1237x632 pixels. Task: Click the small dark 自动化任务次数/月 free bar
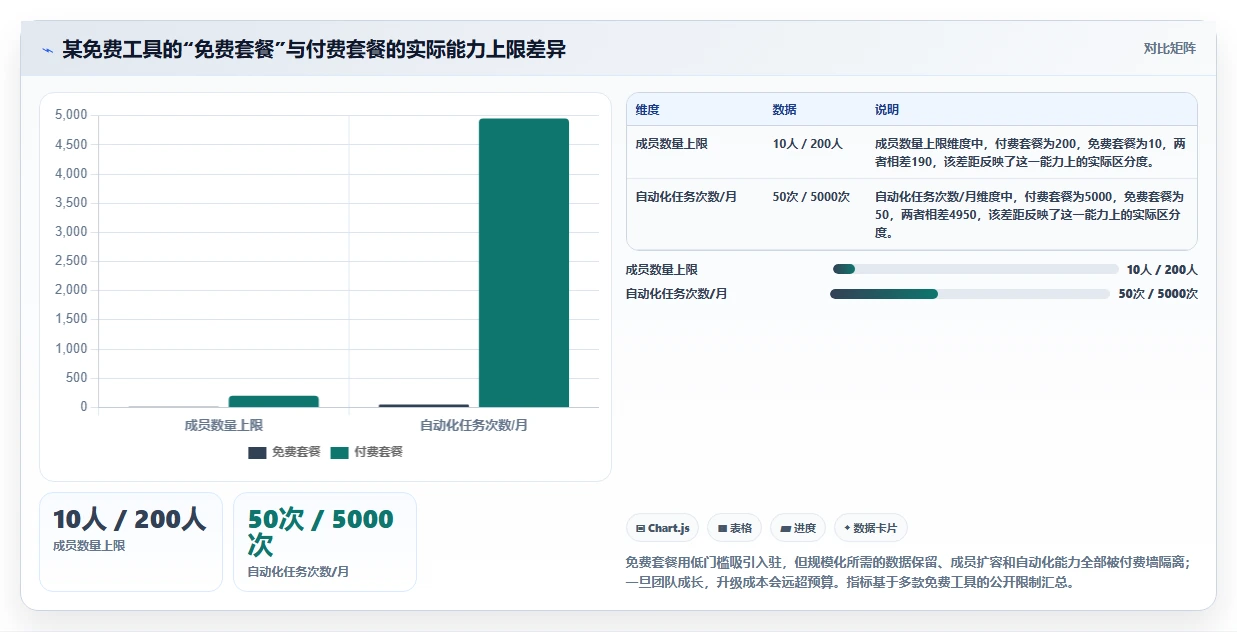point(424,405)
